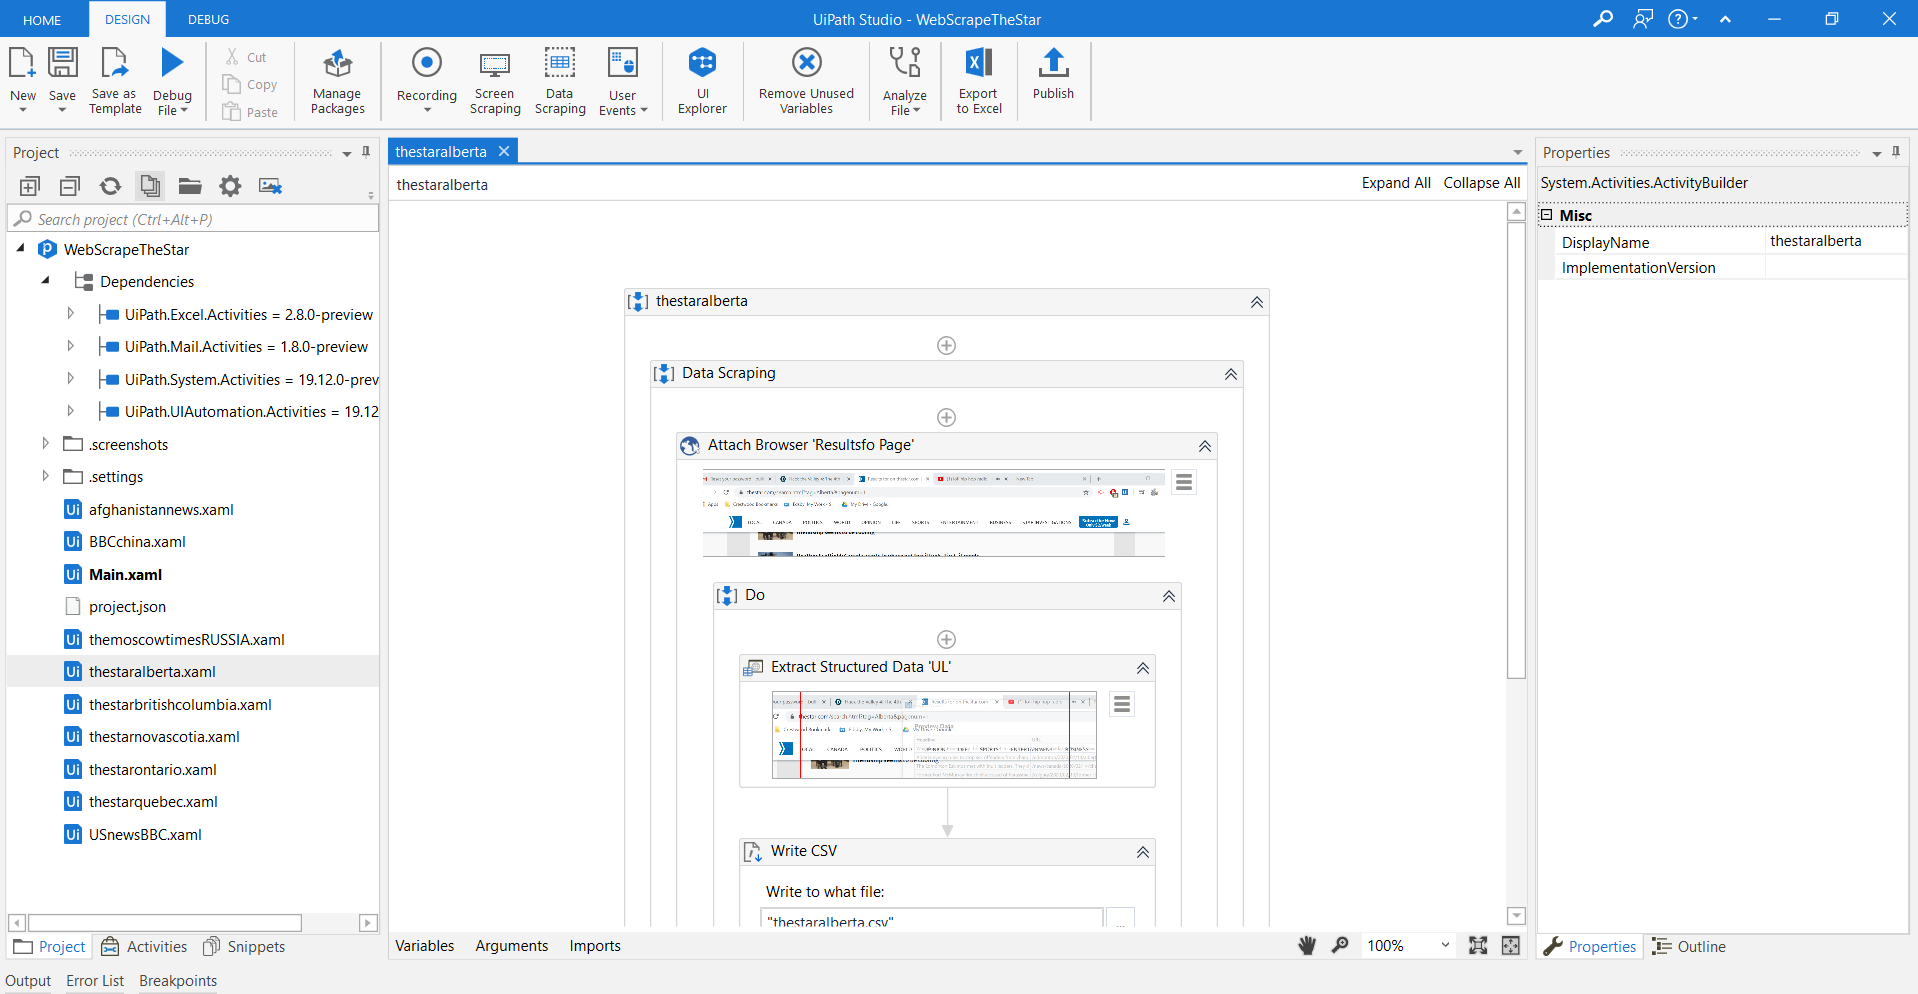This screenshot has width=1918, height=994.
Task: Refresh the Project panel
Action: pyautogui.click(x=110, y=186)
